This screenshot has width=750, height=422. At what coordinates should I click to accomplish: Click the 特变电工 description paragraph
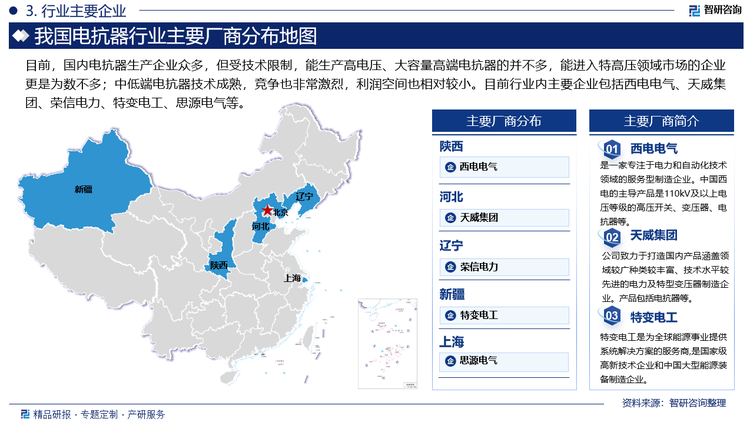pos(663,358)
